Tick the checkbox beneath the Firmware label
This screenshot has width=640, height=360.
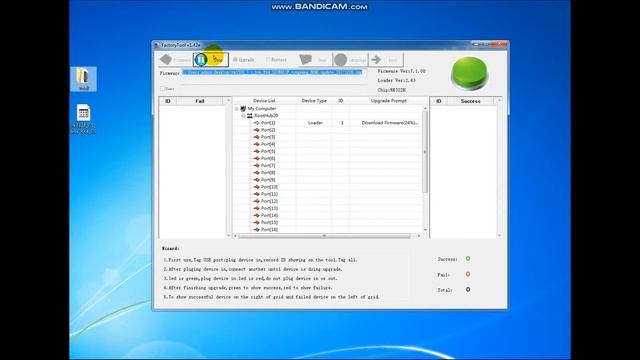(x=162, y=89)
